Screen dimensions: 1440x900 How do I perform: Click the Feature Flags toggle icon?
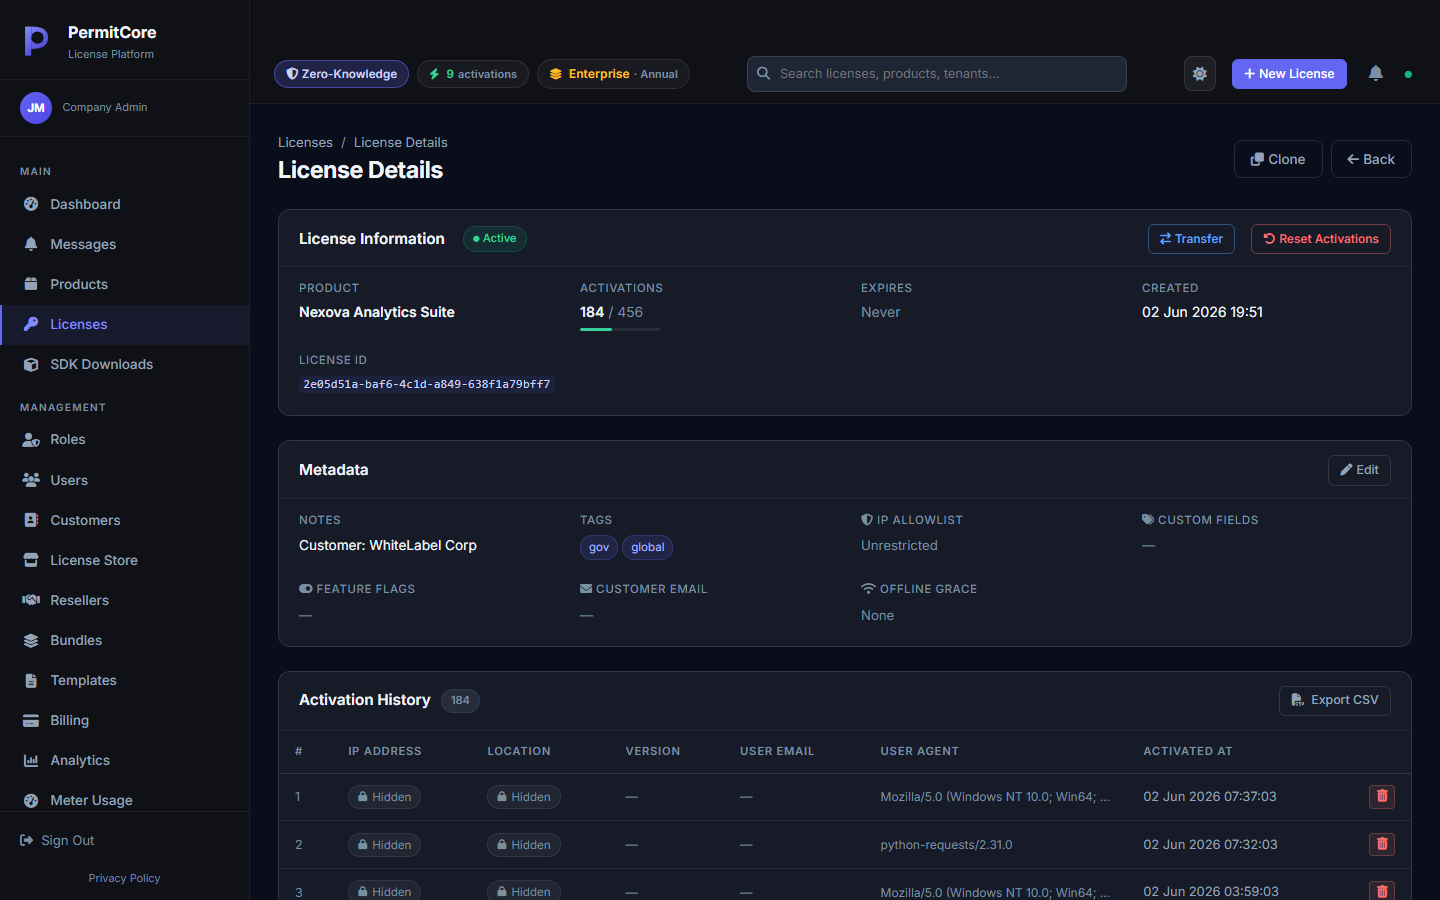(x=306, y=589)
